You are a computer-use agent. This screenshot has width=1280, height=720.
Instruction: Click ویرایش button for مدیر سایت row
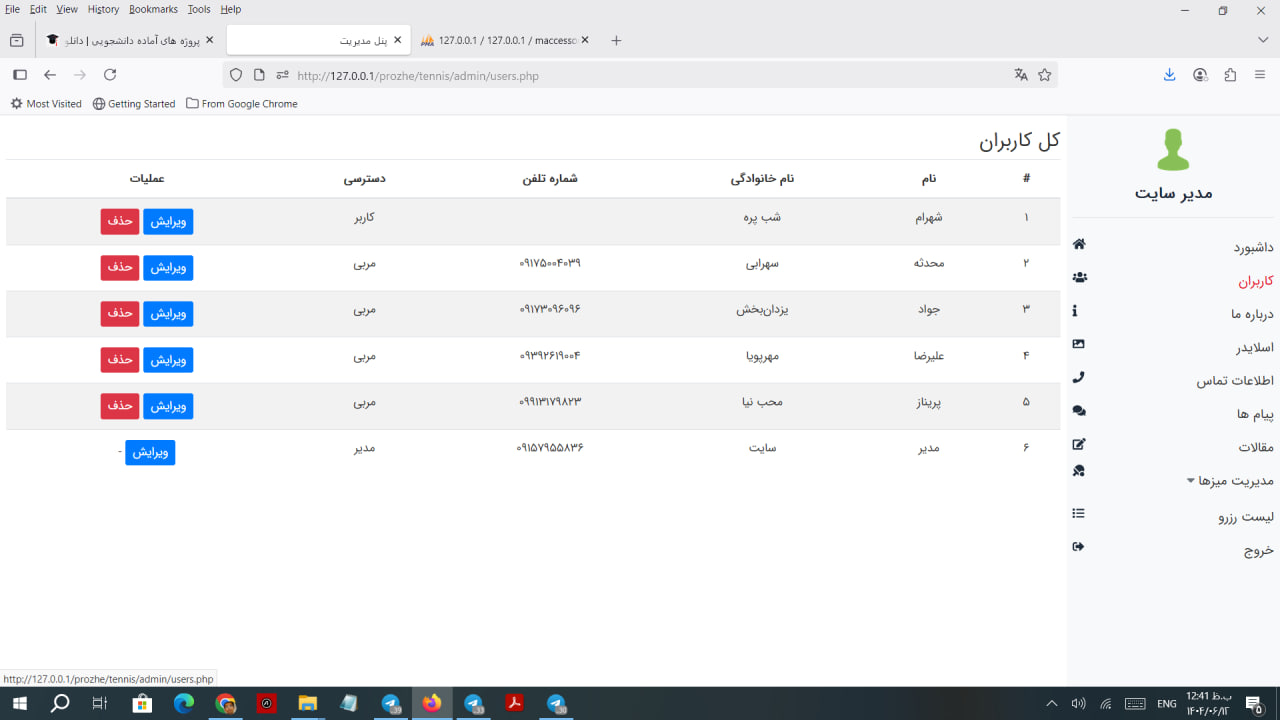[150, 452]
